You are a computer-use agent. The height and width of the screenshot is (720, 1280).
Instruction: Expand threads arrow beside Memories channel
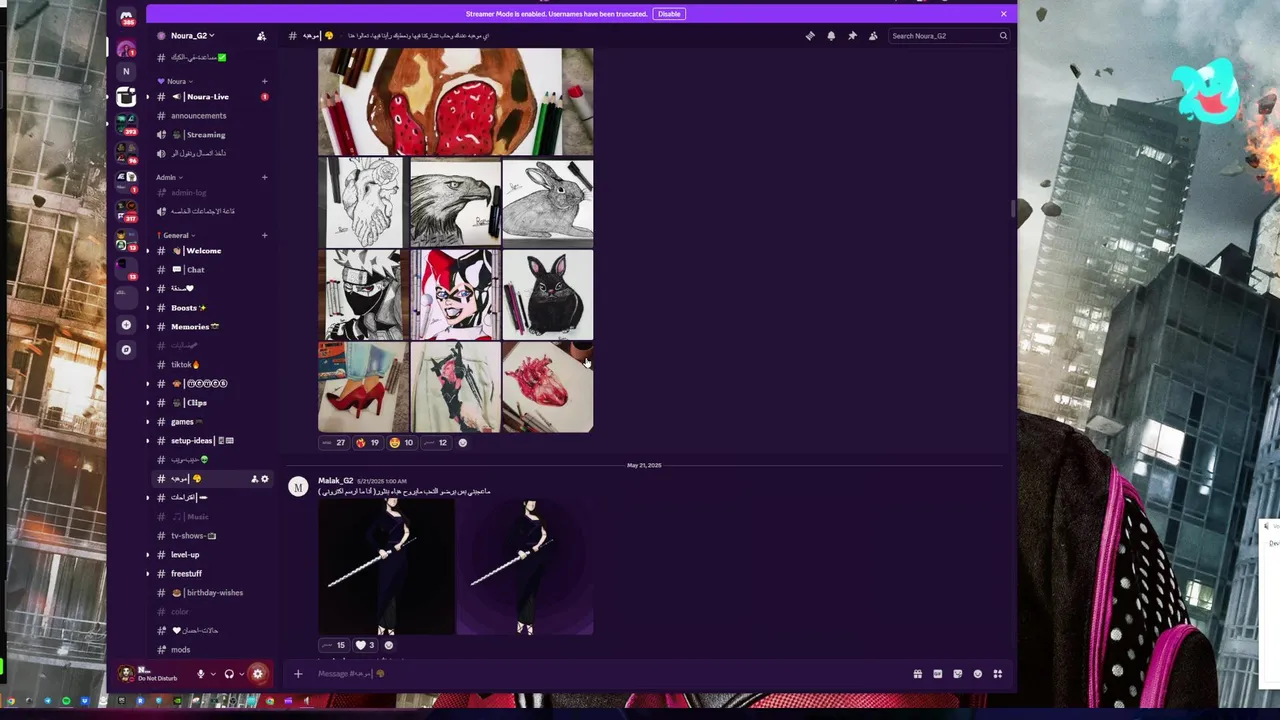point(148,327)
